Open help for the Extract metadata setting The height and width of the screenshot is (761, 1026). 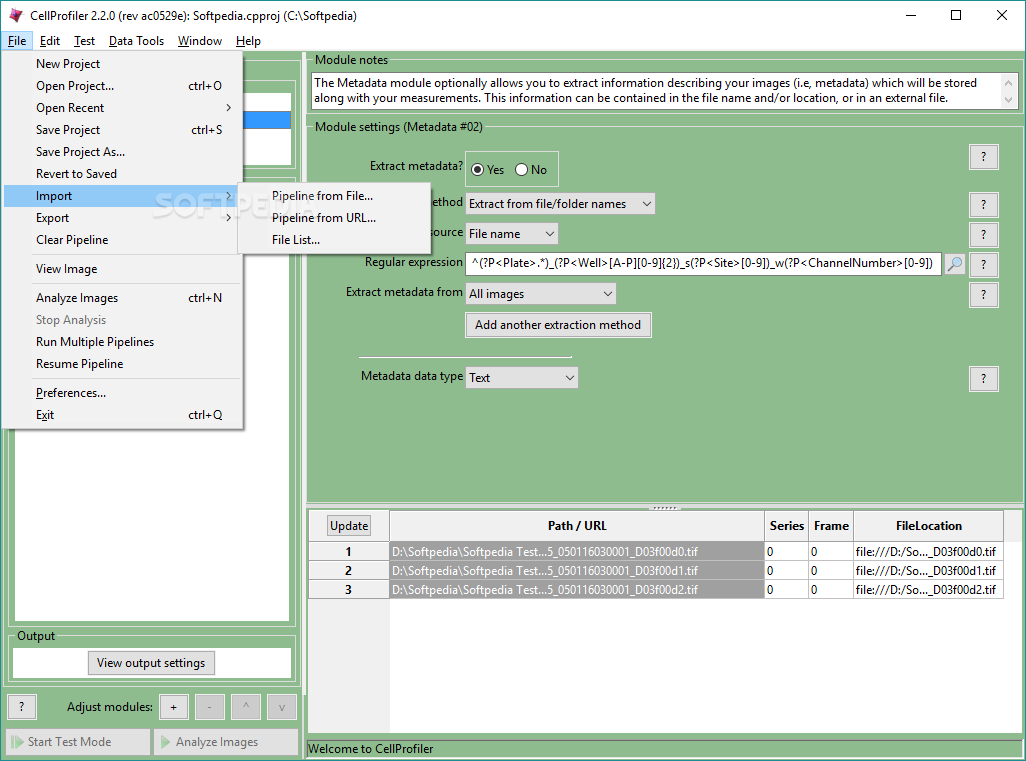983,157
